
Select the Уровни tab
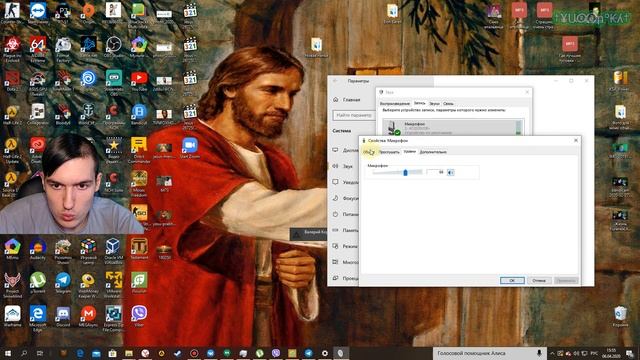[409, 151]
